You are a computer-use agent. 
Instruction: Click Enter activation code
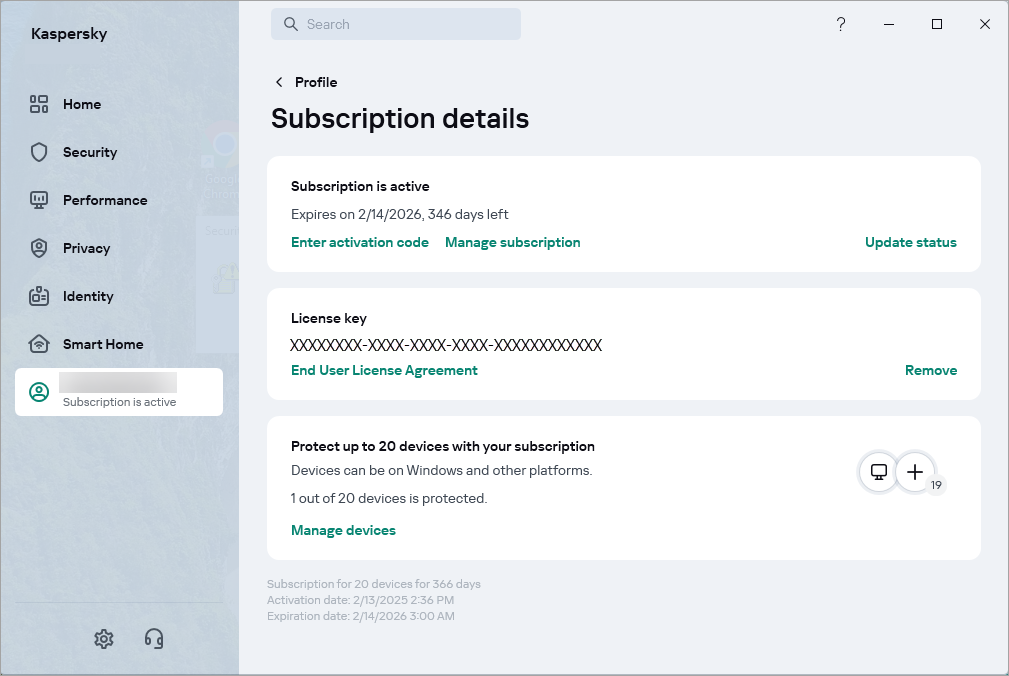tap(360, 242)
